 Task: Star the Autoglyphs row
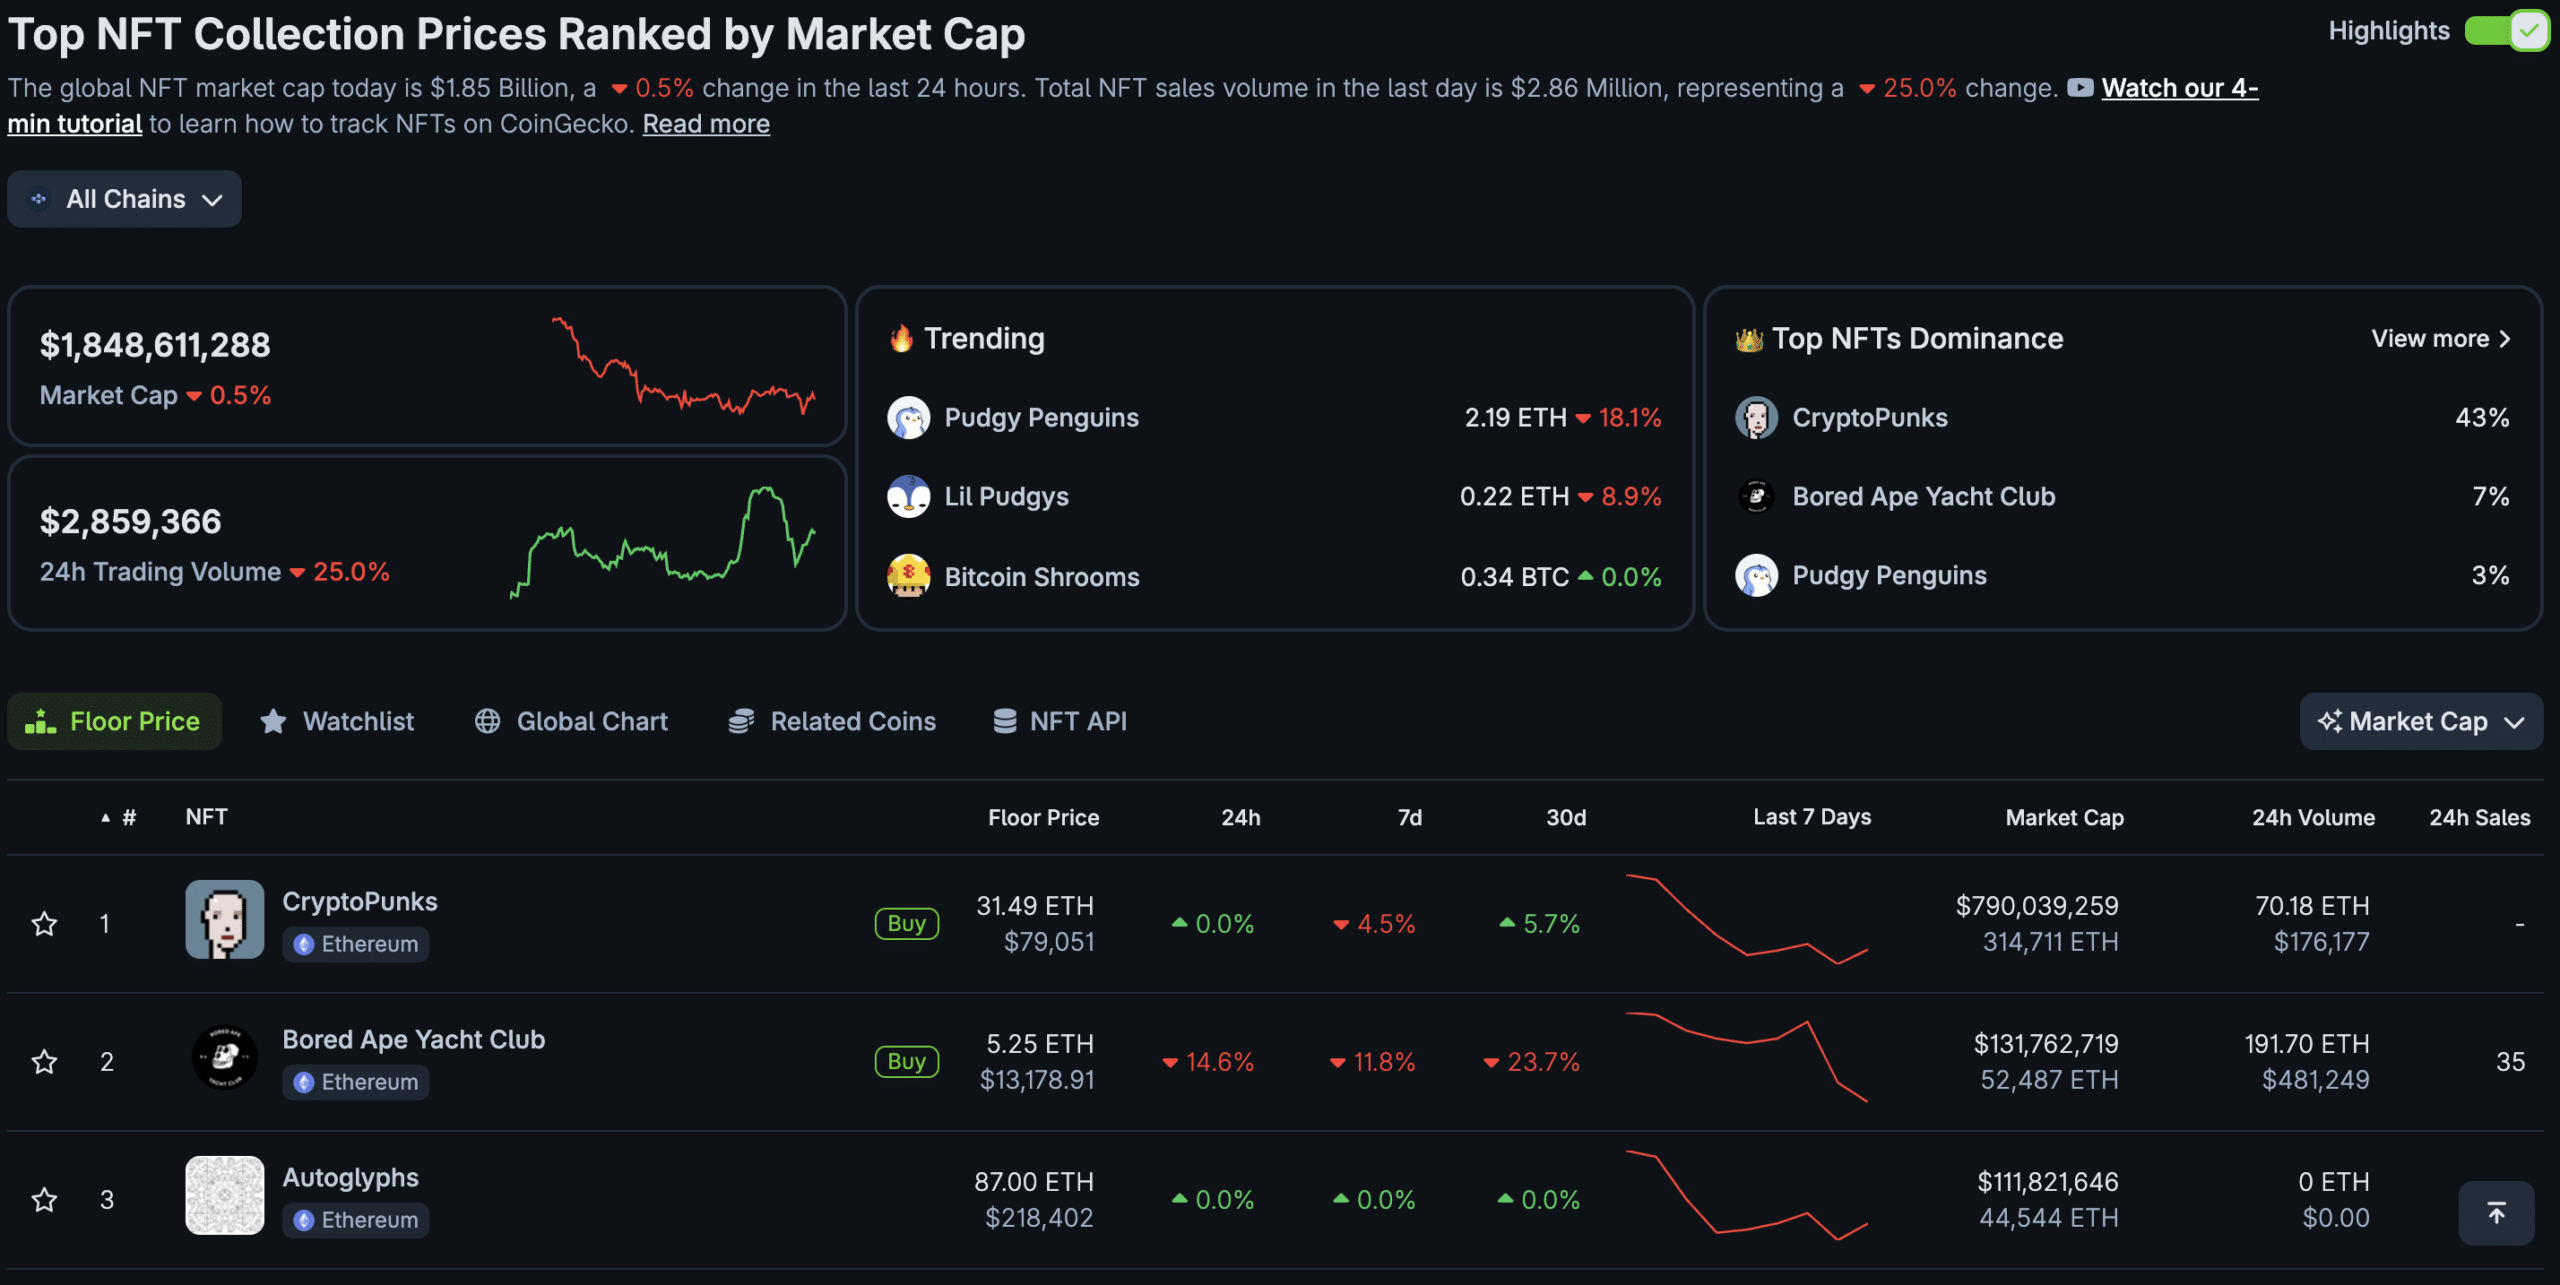[x=44, y=1199]
